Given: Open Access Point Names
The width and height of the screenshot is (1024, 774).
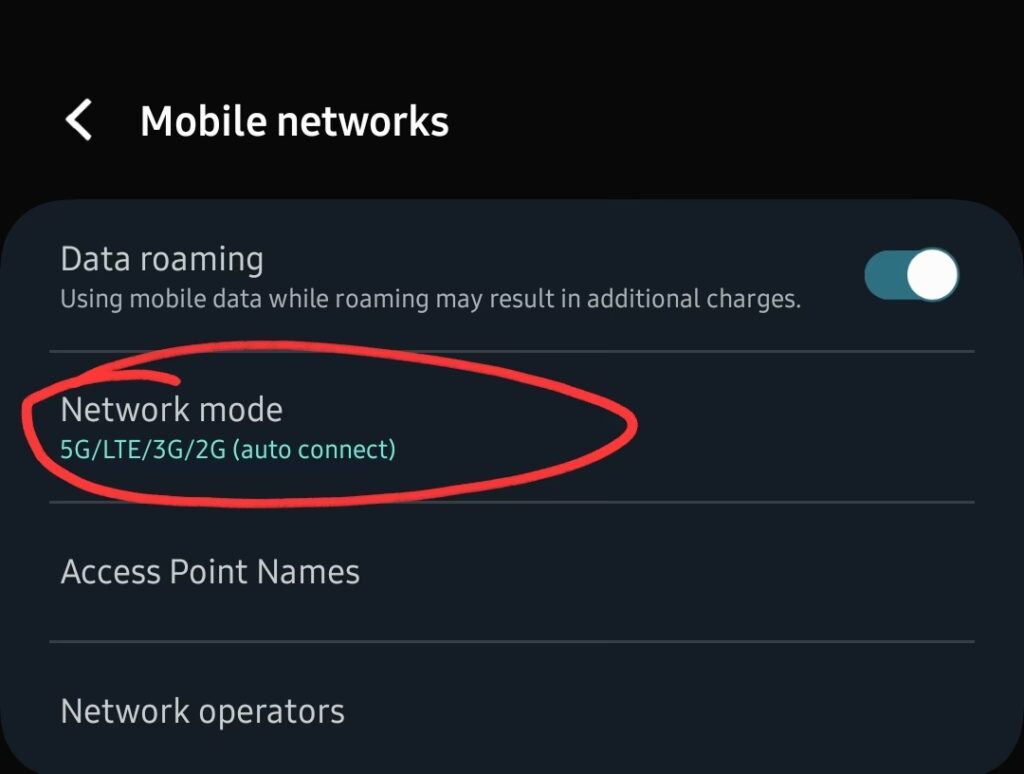Looking at the screenshot, I should 210,572.
